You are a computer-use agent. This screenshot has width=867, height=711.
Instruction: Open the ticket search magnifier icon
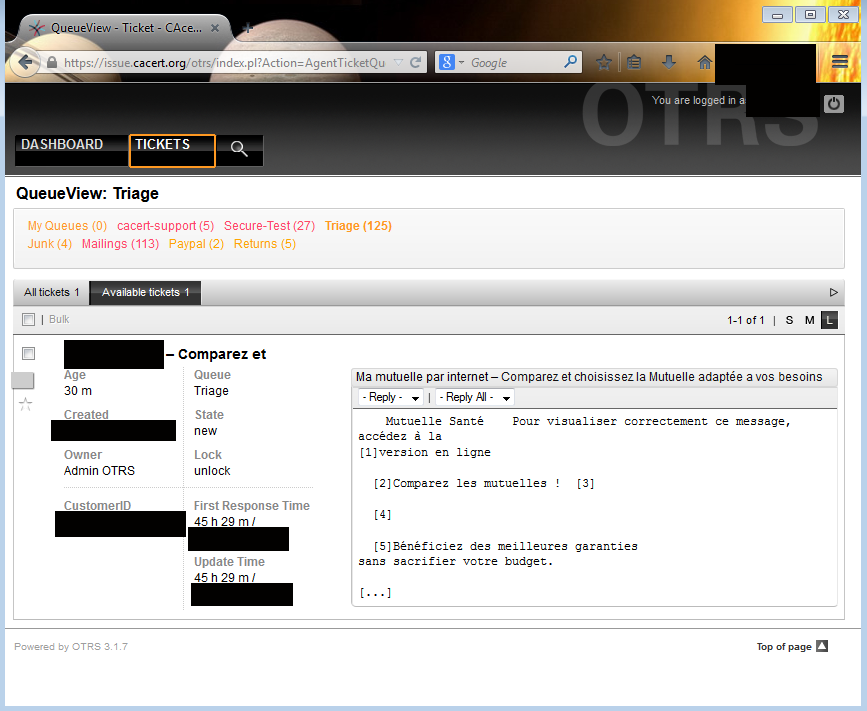click(x=239, y=150)
